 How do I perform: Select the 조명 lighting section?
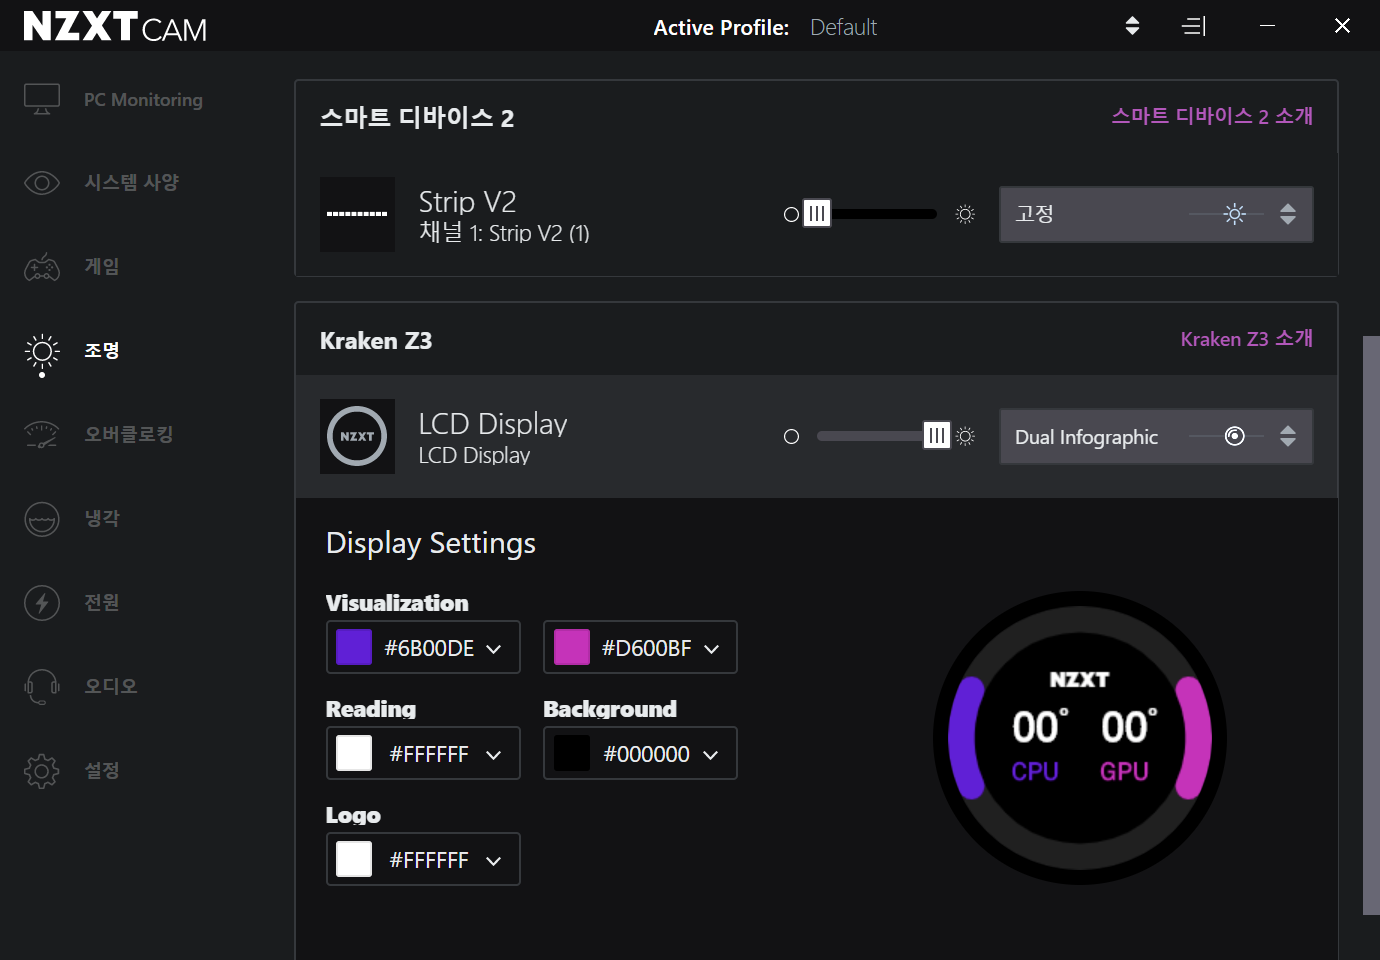[x=102, y=351]
